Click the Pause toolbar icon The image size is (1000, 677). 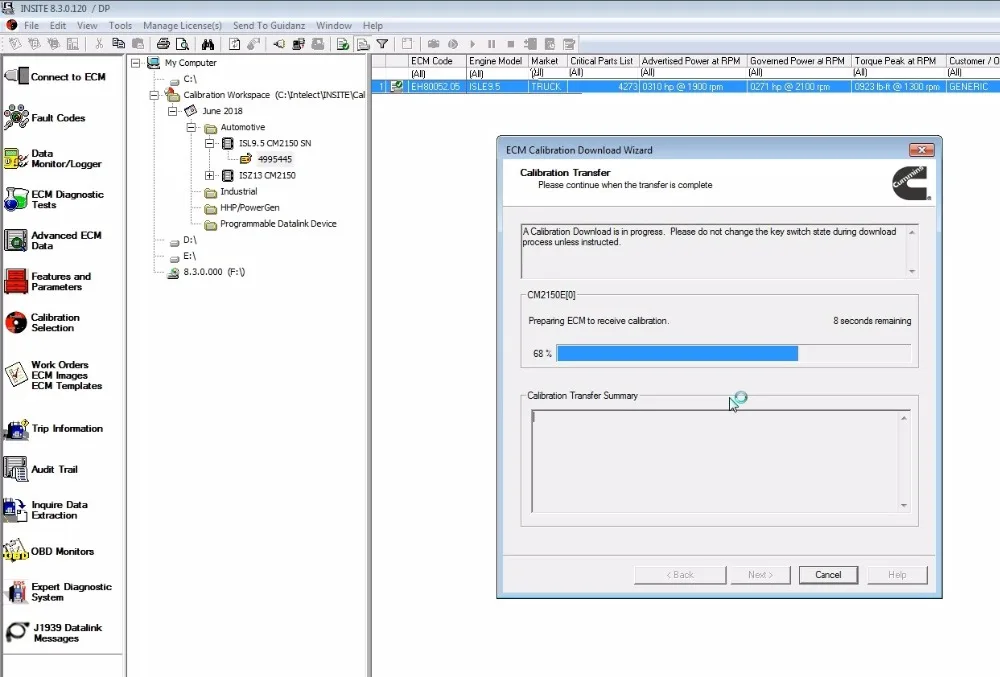[x=491, y=44]
